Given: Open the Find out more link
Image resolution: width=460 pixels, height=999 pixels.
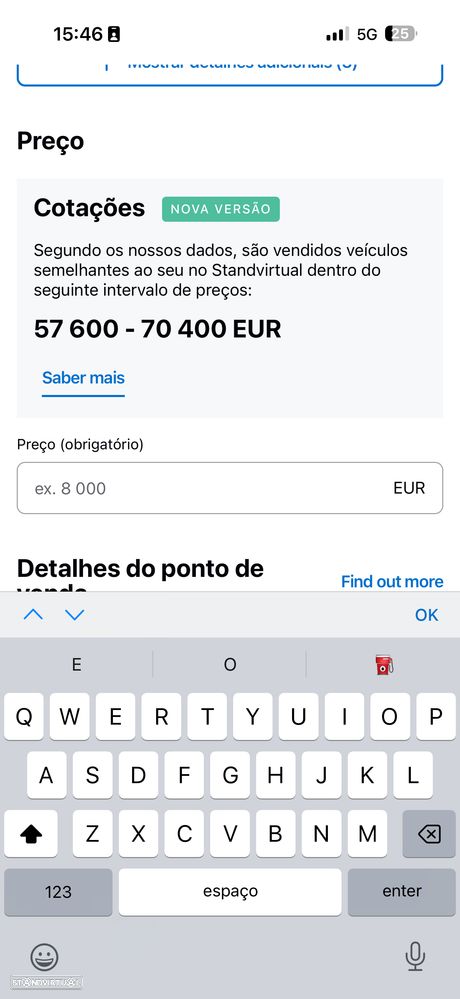Looking at the screenshot, I should click(x=392, y=581).
